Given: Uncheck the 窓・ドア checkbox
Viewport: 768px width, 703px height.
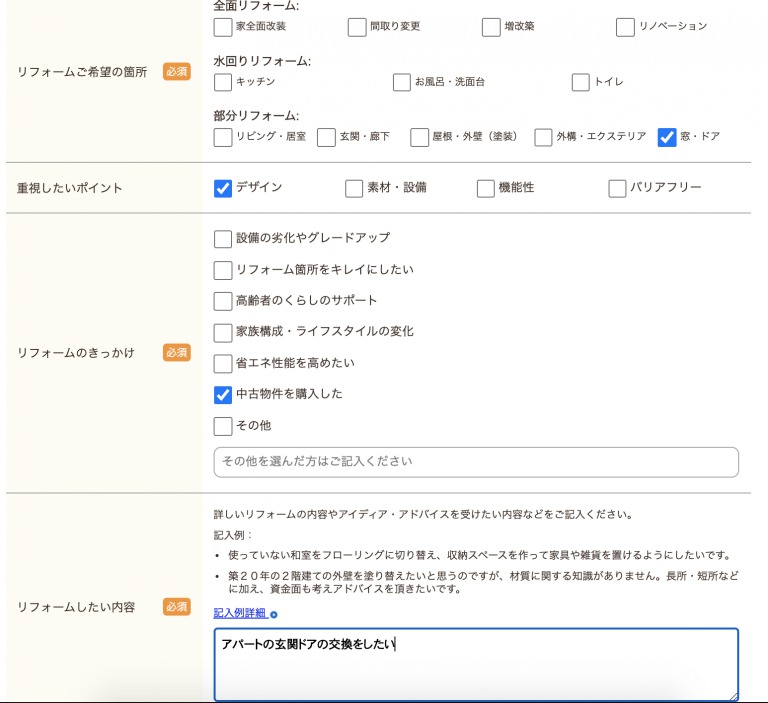Looking at the screenshot, I should [x=667, y=138].
